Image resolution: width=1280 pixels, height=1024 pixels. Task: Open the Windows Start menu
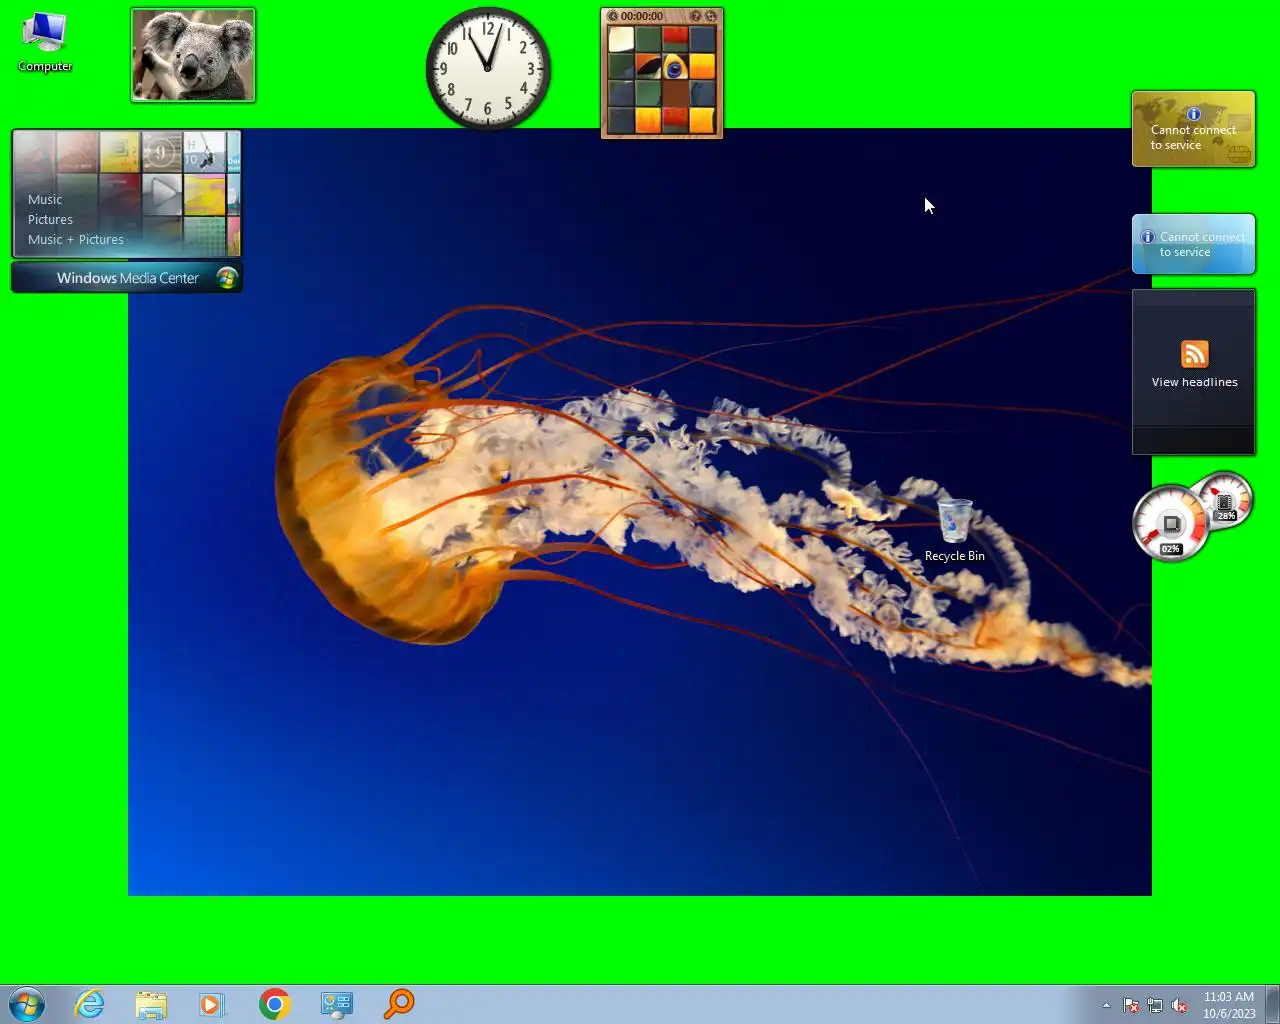pyautogui.click(x=27, y=1004)
